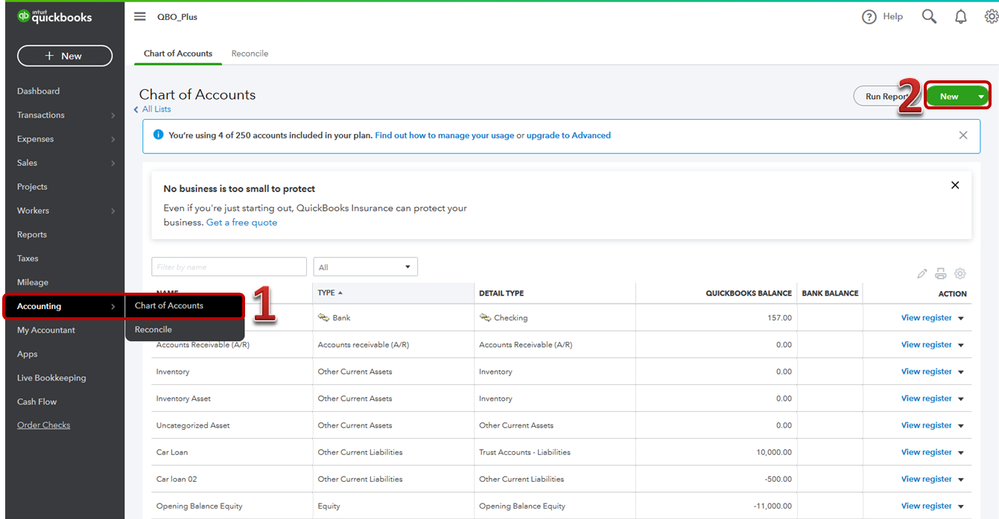Click the pencil edit icon above table
The image size is (999, 519).
point(922,274)
